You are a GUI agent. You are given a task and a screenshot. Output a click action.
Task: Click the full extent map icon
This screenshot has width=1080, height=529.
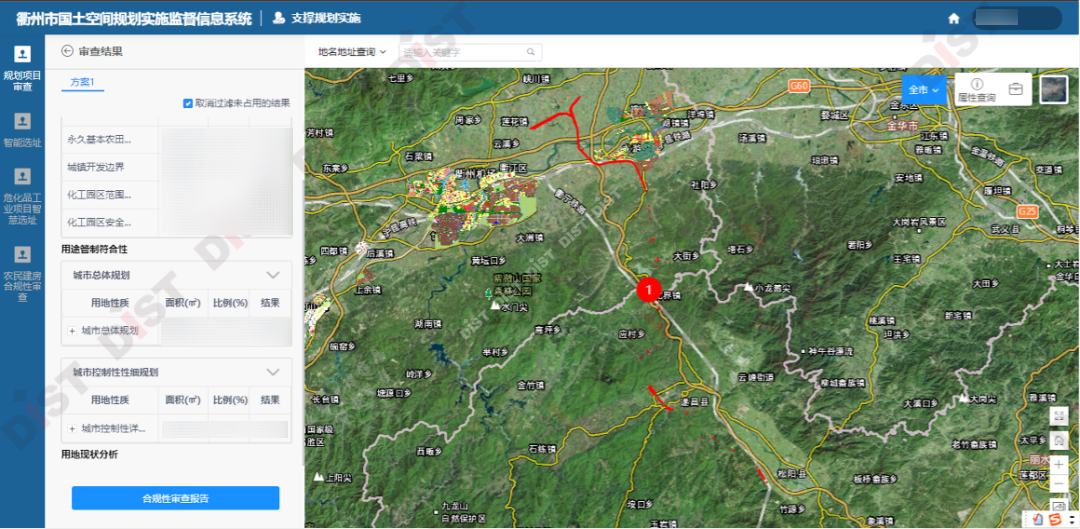coord(1059,415)
